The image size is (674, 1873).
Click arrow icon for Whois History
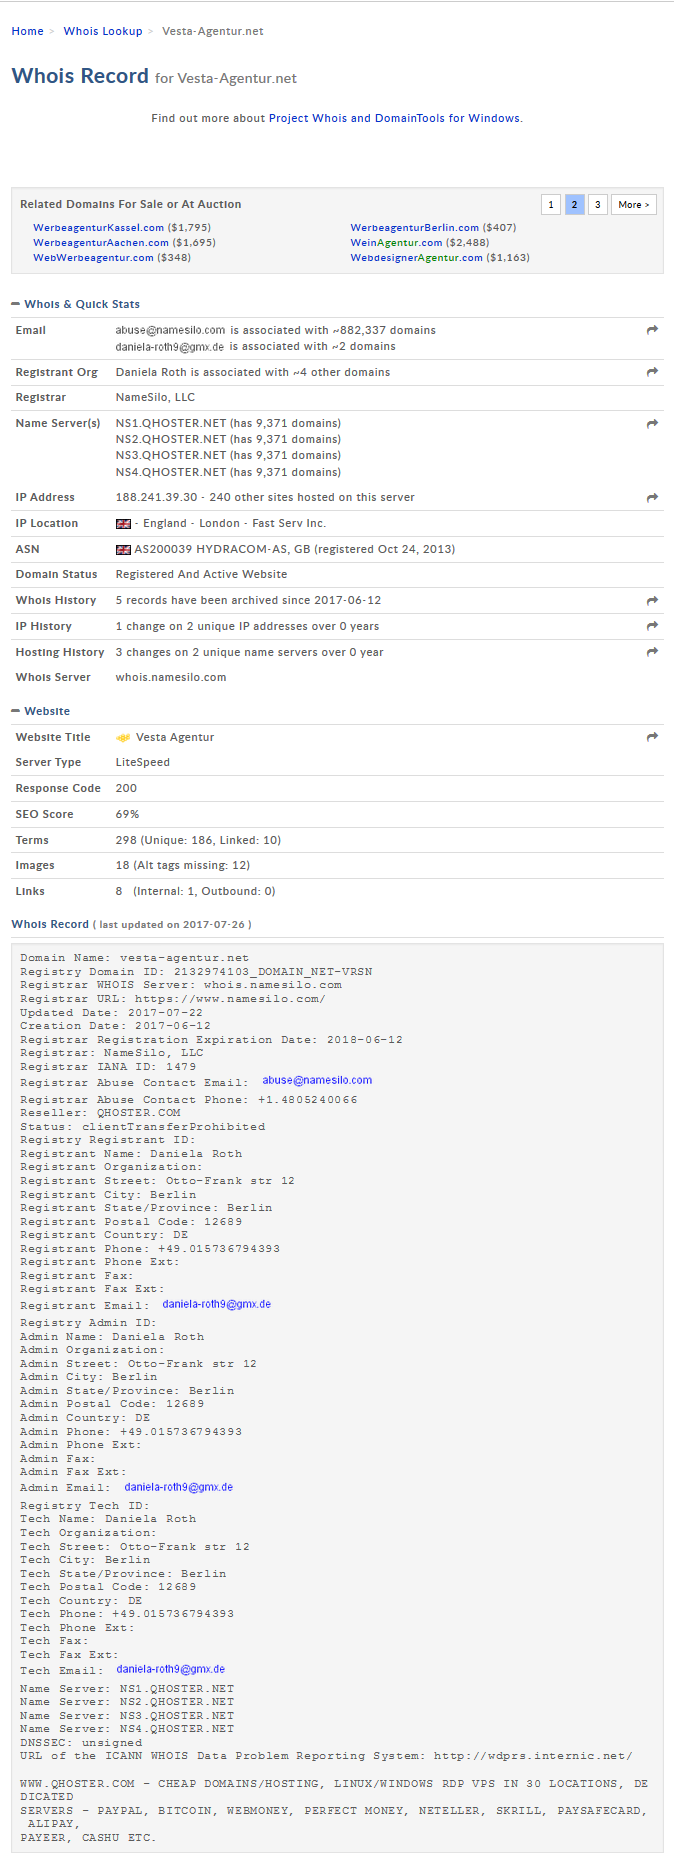pos(652,601)
